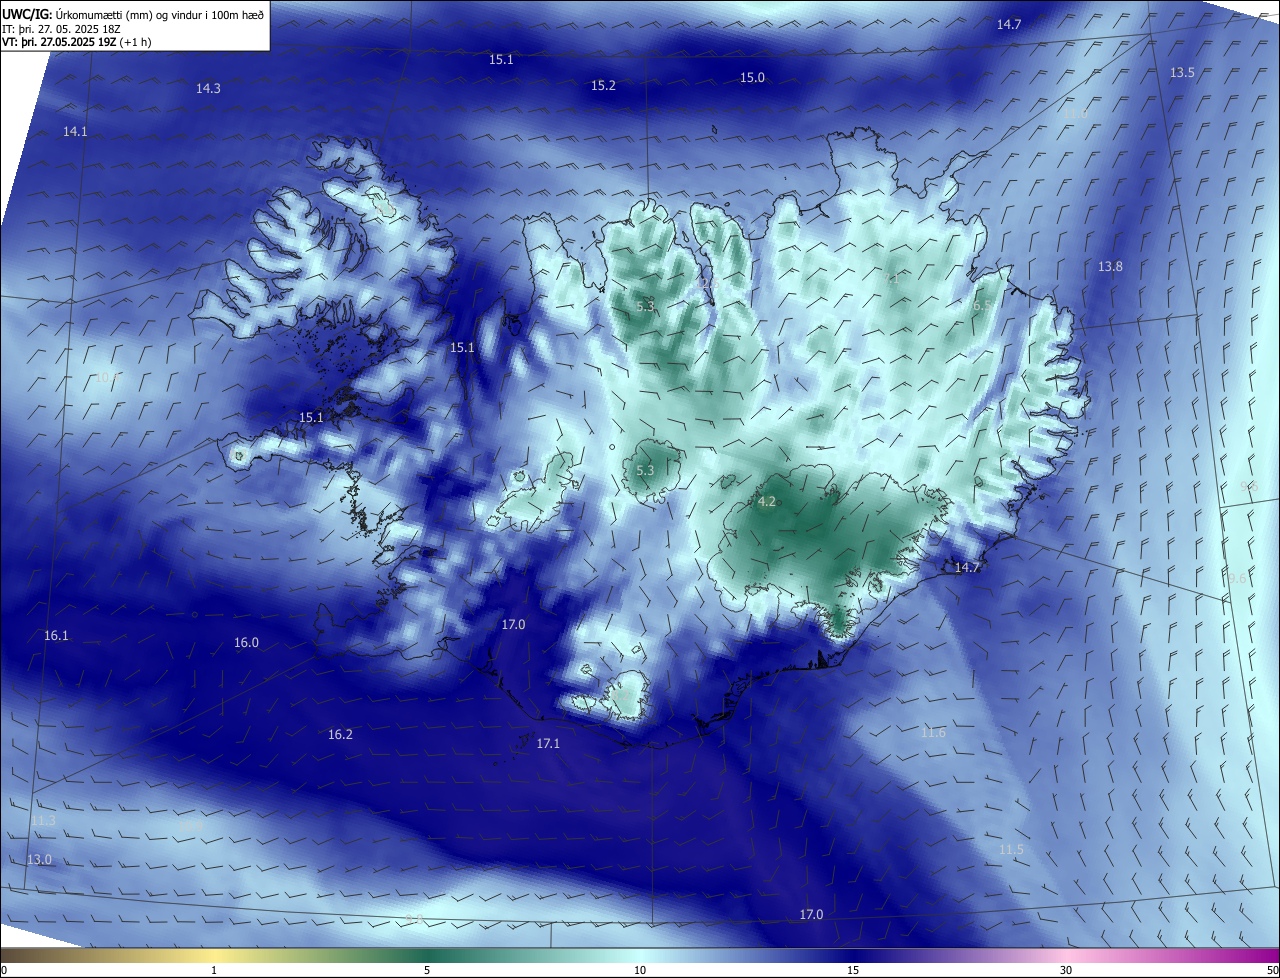Screen dimensions: 1280x978
Task: Click the 16.1 value label
Action: point(56,636)
